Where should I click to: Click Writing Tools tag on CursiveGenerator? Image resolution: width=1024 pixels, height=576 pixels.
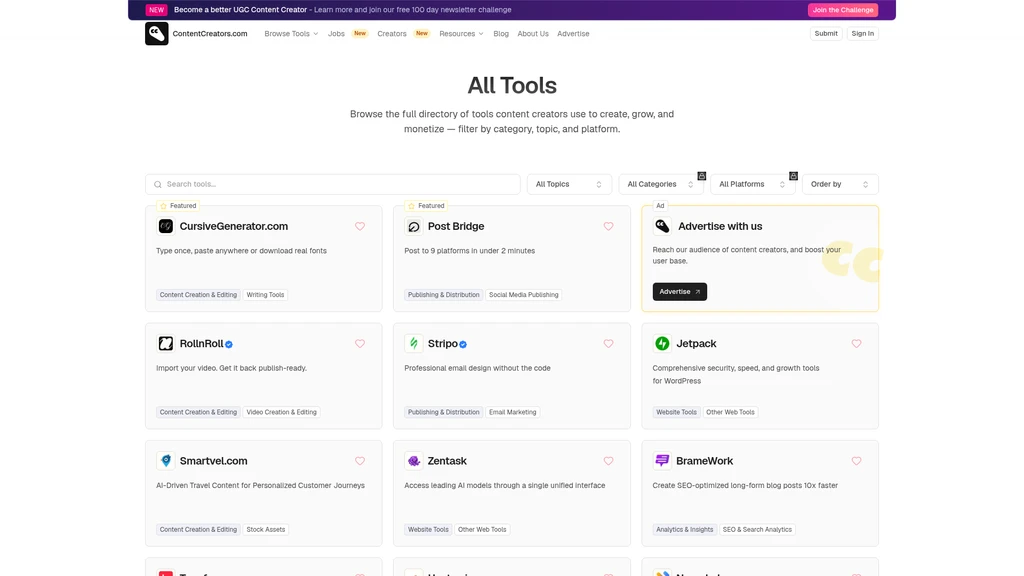click(265, 295)
